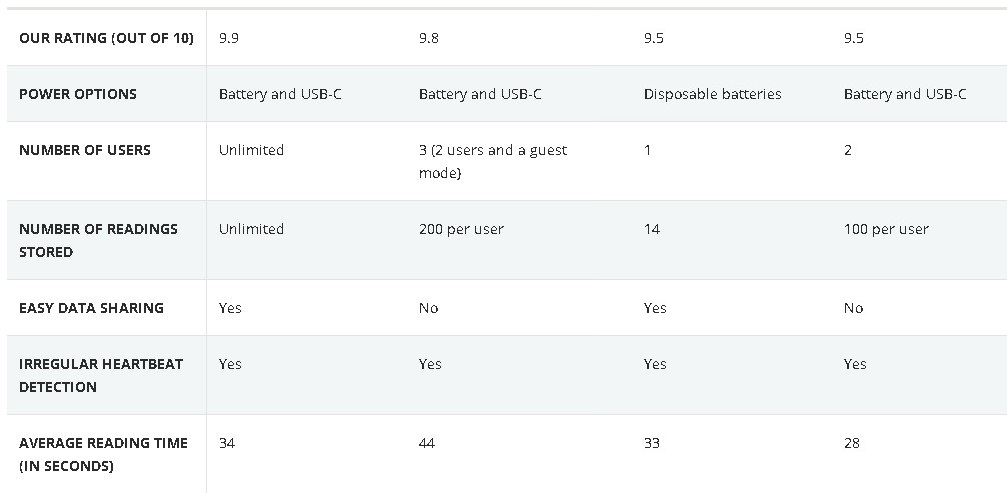Select the "200 per user" cell

coord(461,229)
